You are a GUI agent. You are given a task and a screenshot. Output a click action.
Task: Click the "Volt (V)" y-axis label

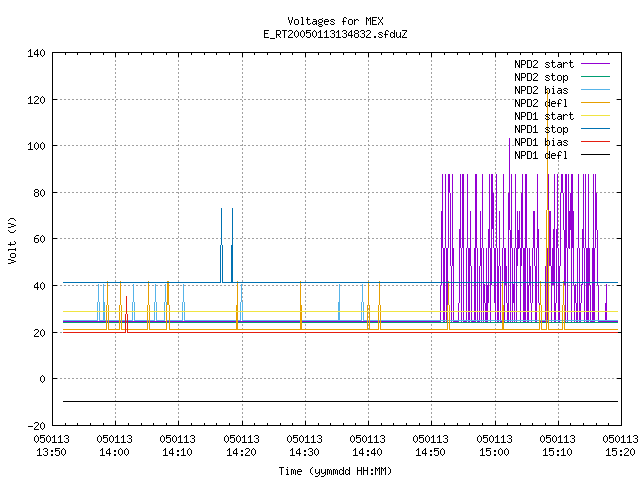click(12, 240)
